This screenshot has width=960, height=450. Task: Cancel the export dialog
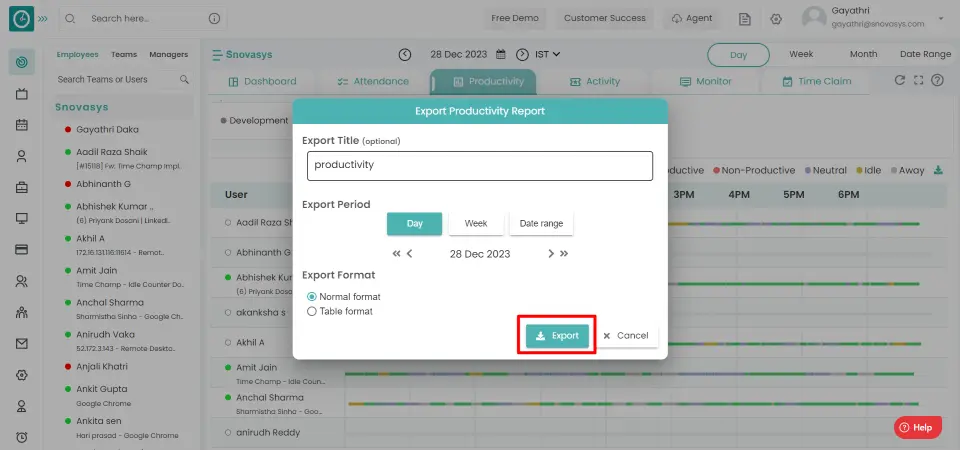626,336
